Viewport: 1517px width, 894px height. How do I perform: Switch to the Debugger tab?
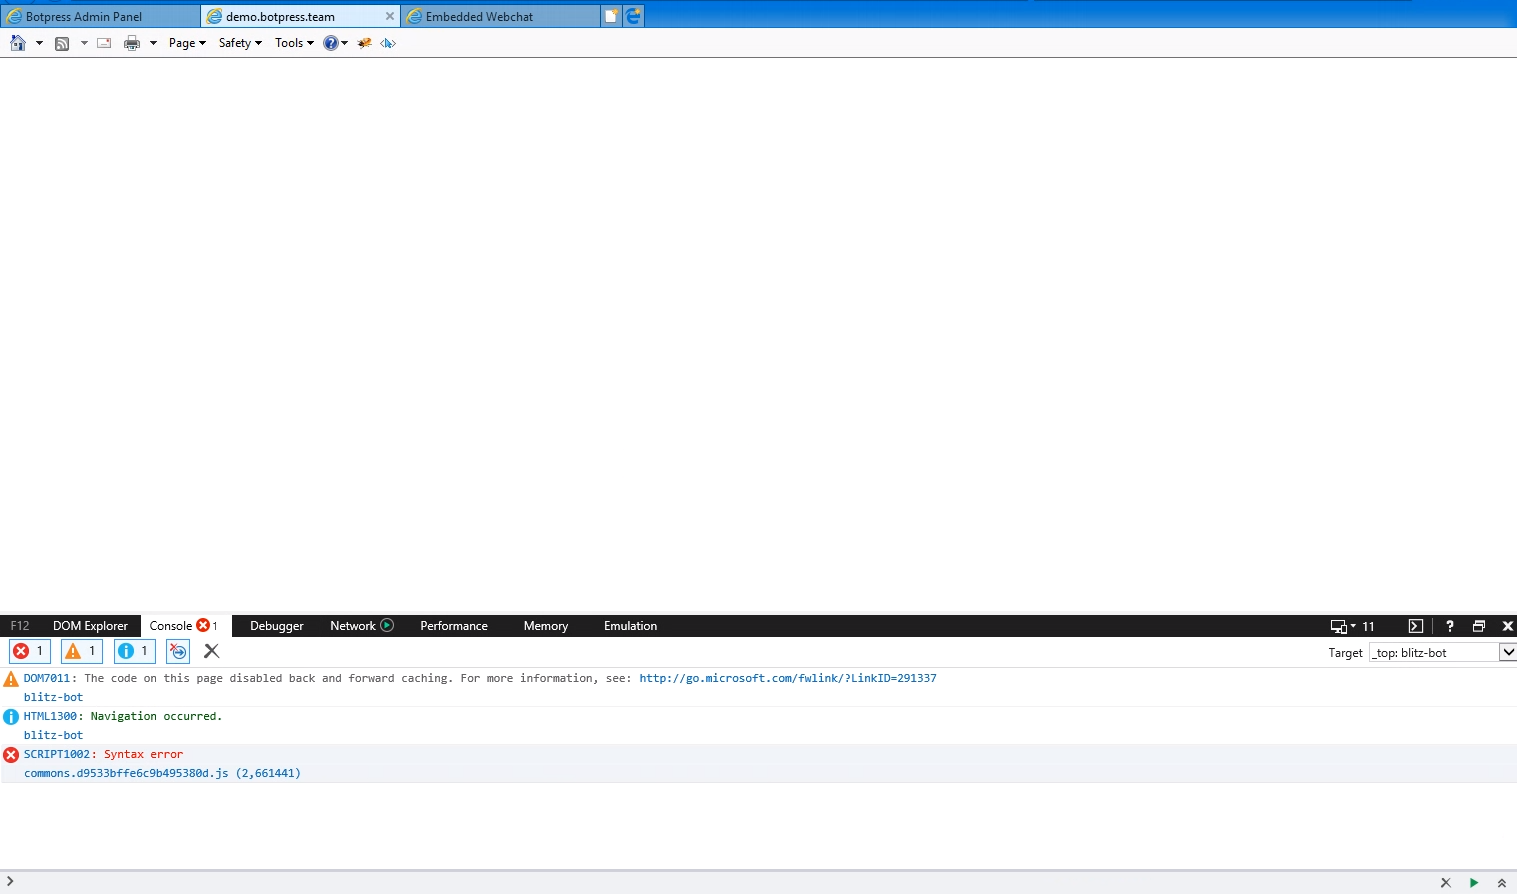276,626
